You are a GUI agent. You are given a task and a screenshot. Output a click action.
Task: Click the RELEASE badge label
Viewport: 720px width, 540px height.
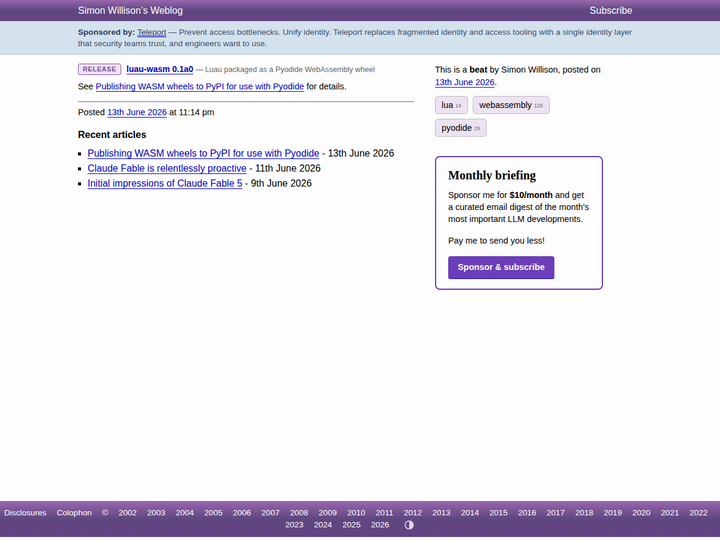99,69
